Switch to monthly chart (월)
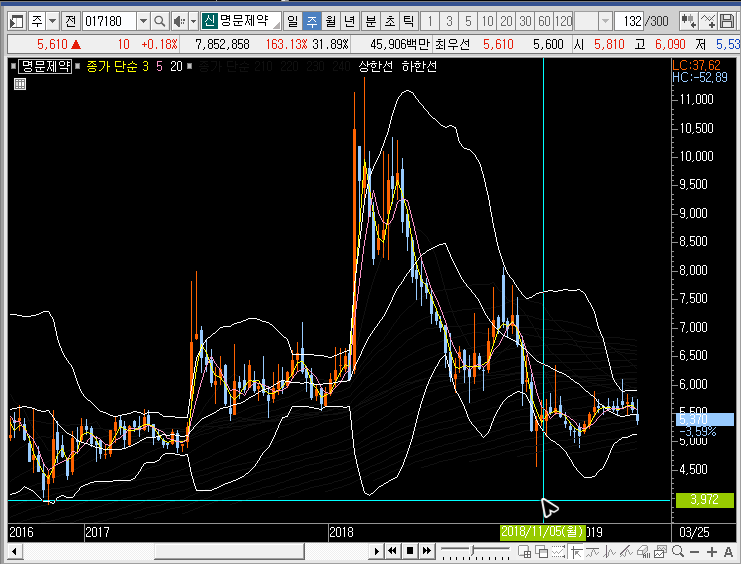This screenshot has height=564, width=741. (330, 21)
